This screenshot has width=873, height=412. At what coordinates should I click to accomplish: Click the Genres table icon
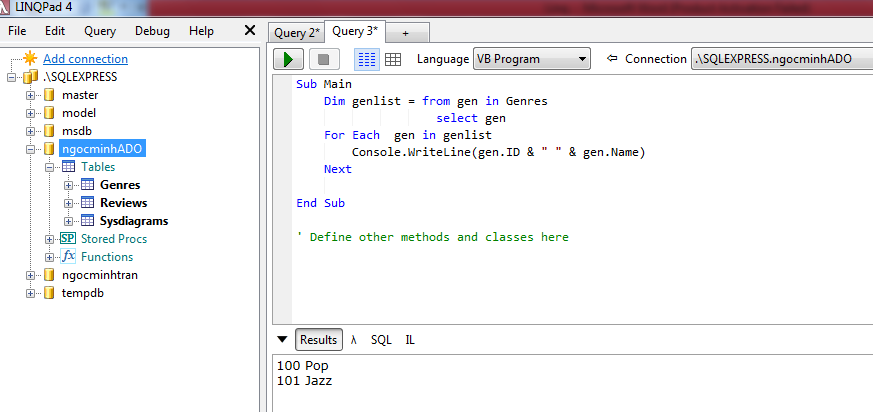(87, 185)
